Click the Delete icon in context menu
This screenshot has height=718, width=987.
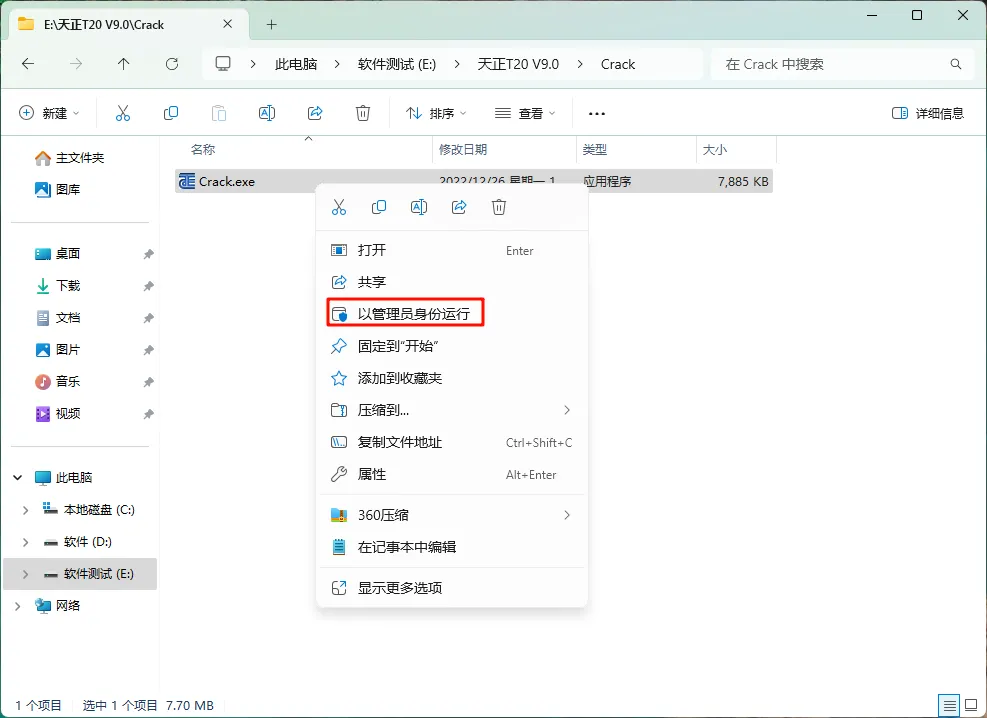499,207
